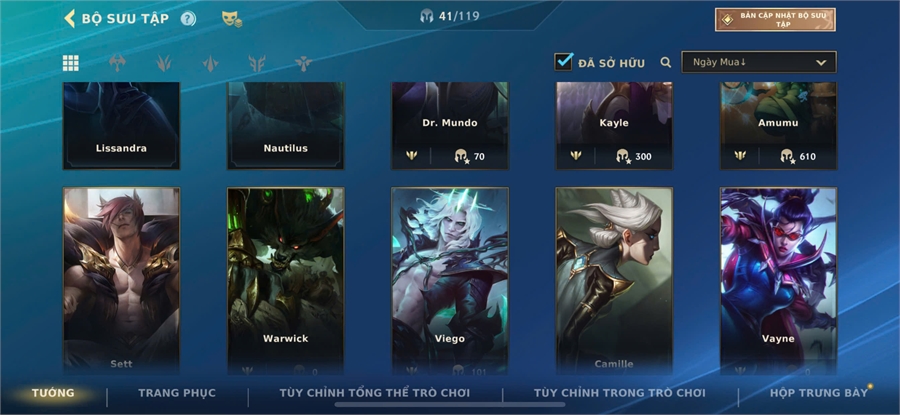Open the help question mark icon
The image size is (900, 415).
188,19
